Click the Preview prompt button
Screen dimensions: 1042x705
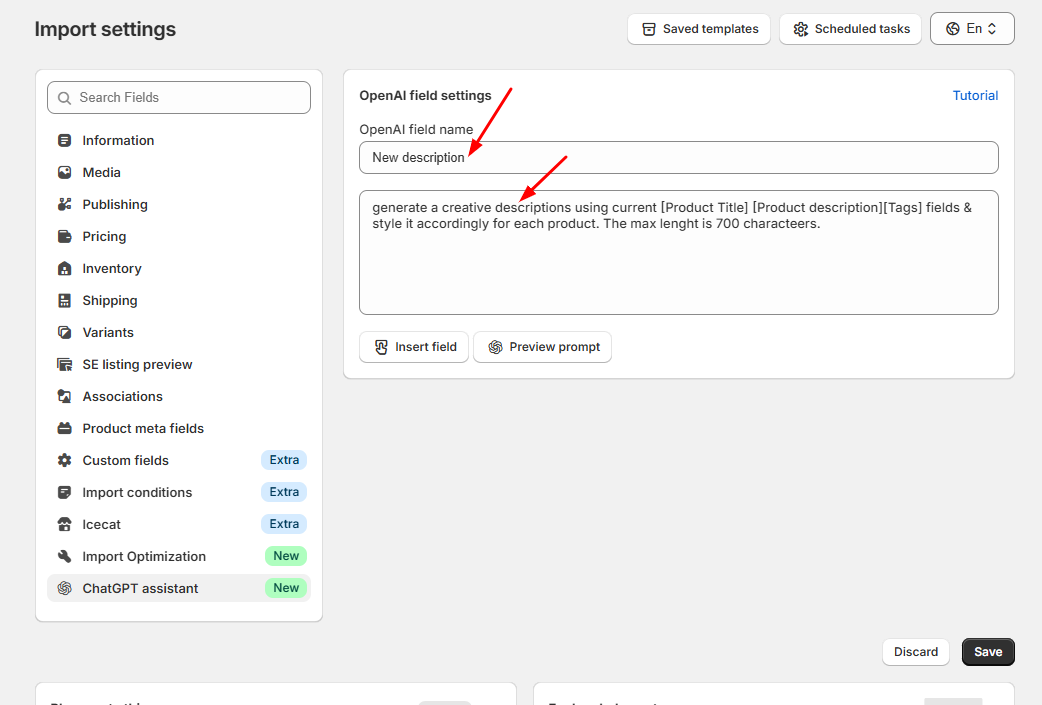coord(542,347)
